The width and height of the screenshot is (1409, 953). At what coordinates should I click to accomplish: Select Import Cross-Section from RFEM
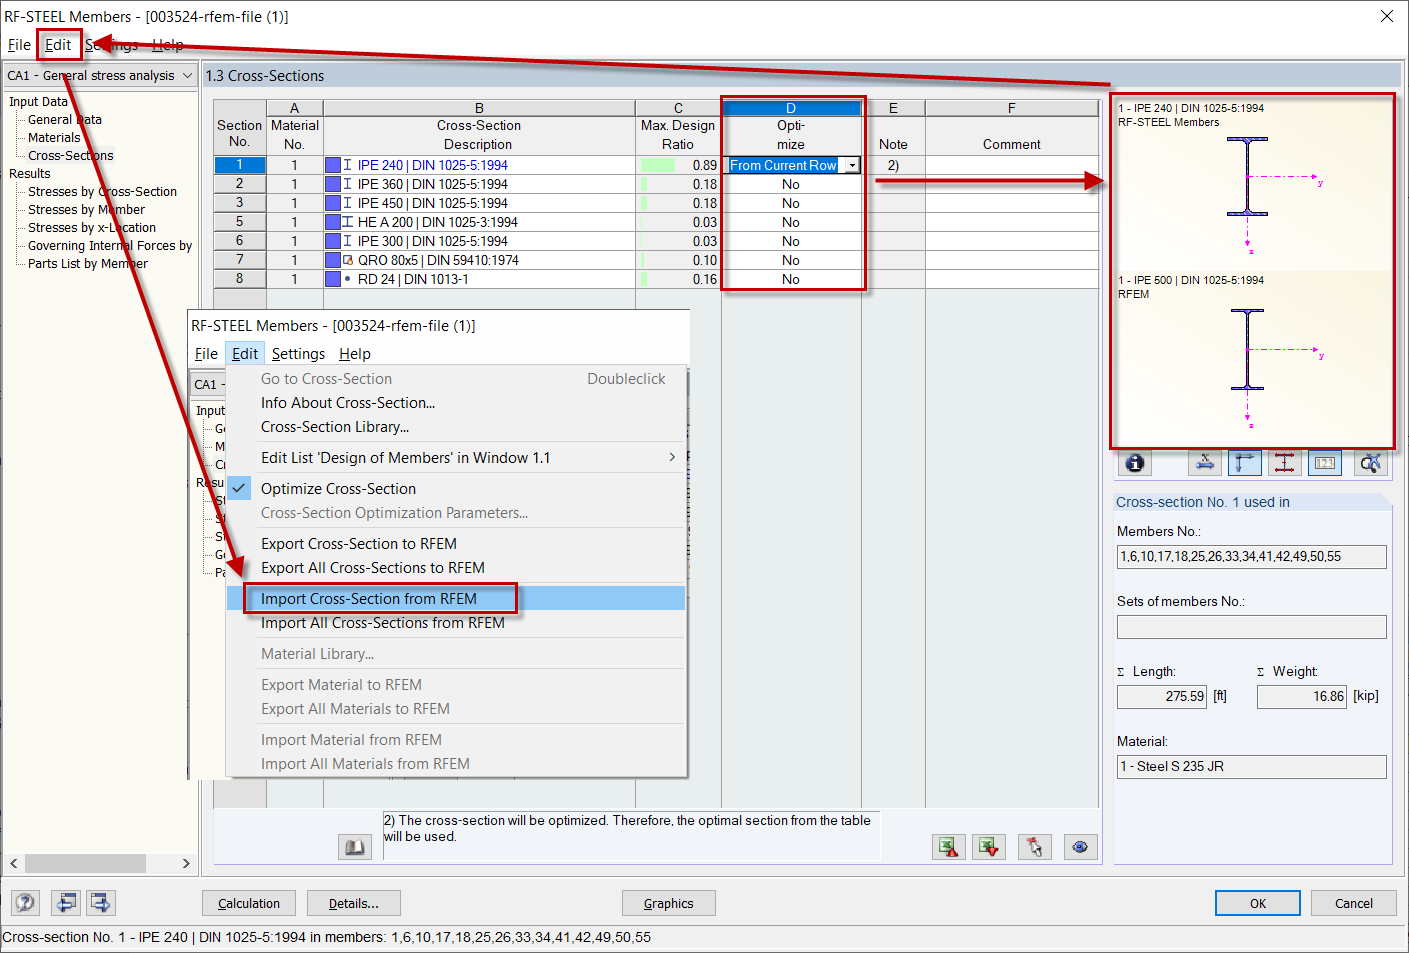point(369,599)
